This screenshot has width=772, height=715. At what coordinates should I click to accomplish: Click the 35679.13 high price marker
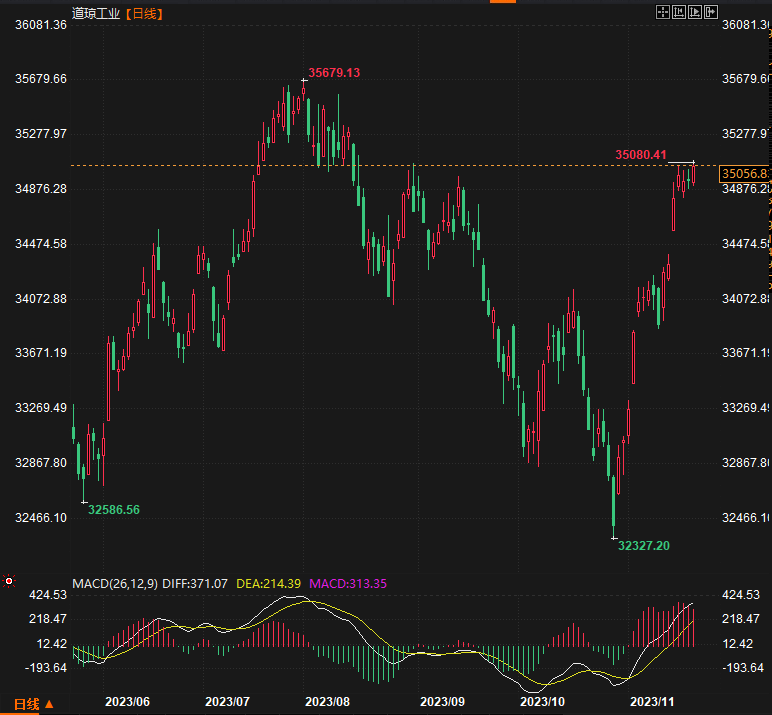pyautogui.click(x=334, y=72)
